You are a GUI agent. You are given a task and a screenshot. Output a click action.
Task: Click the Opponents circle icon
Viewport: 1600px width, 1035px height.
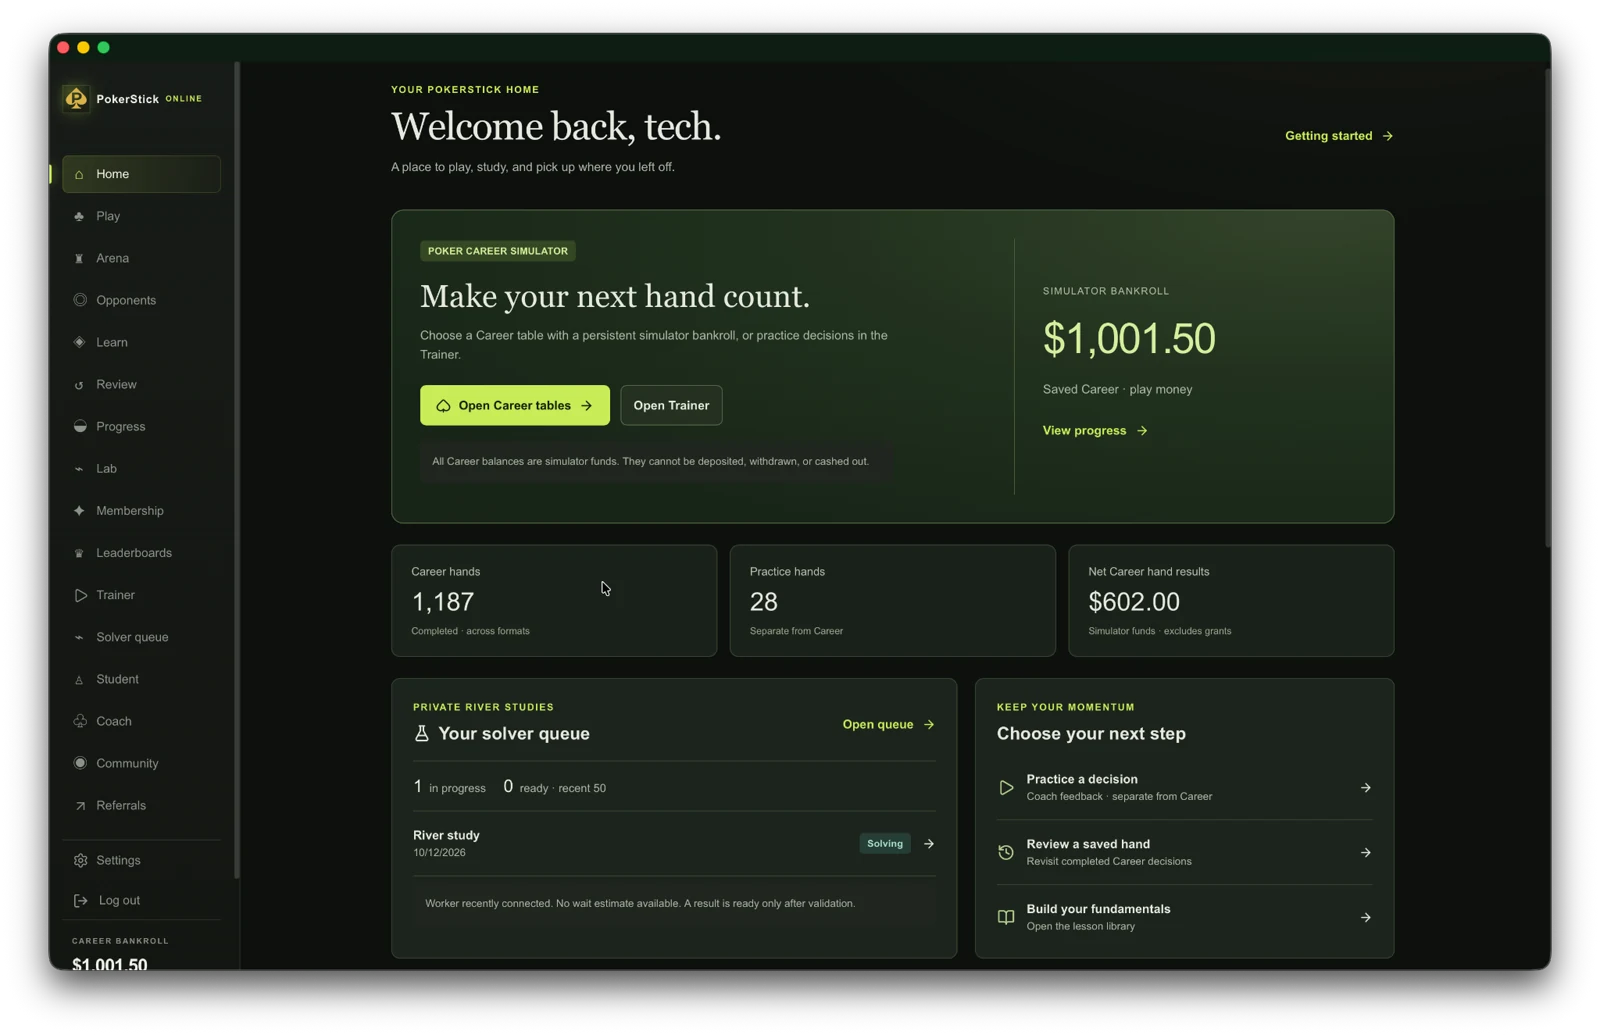(80, 300)
